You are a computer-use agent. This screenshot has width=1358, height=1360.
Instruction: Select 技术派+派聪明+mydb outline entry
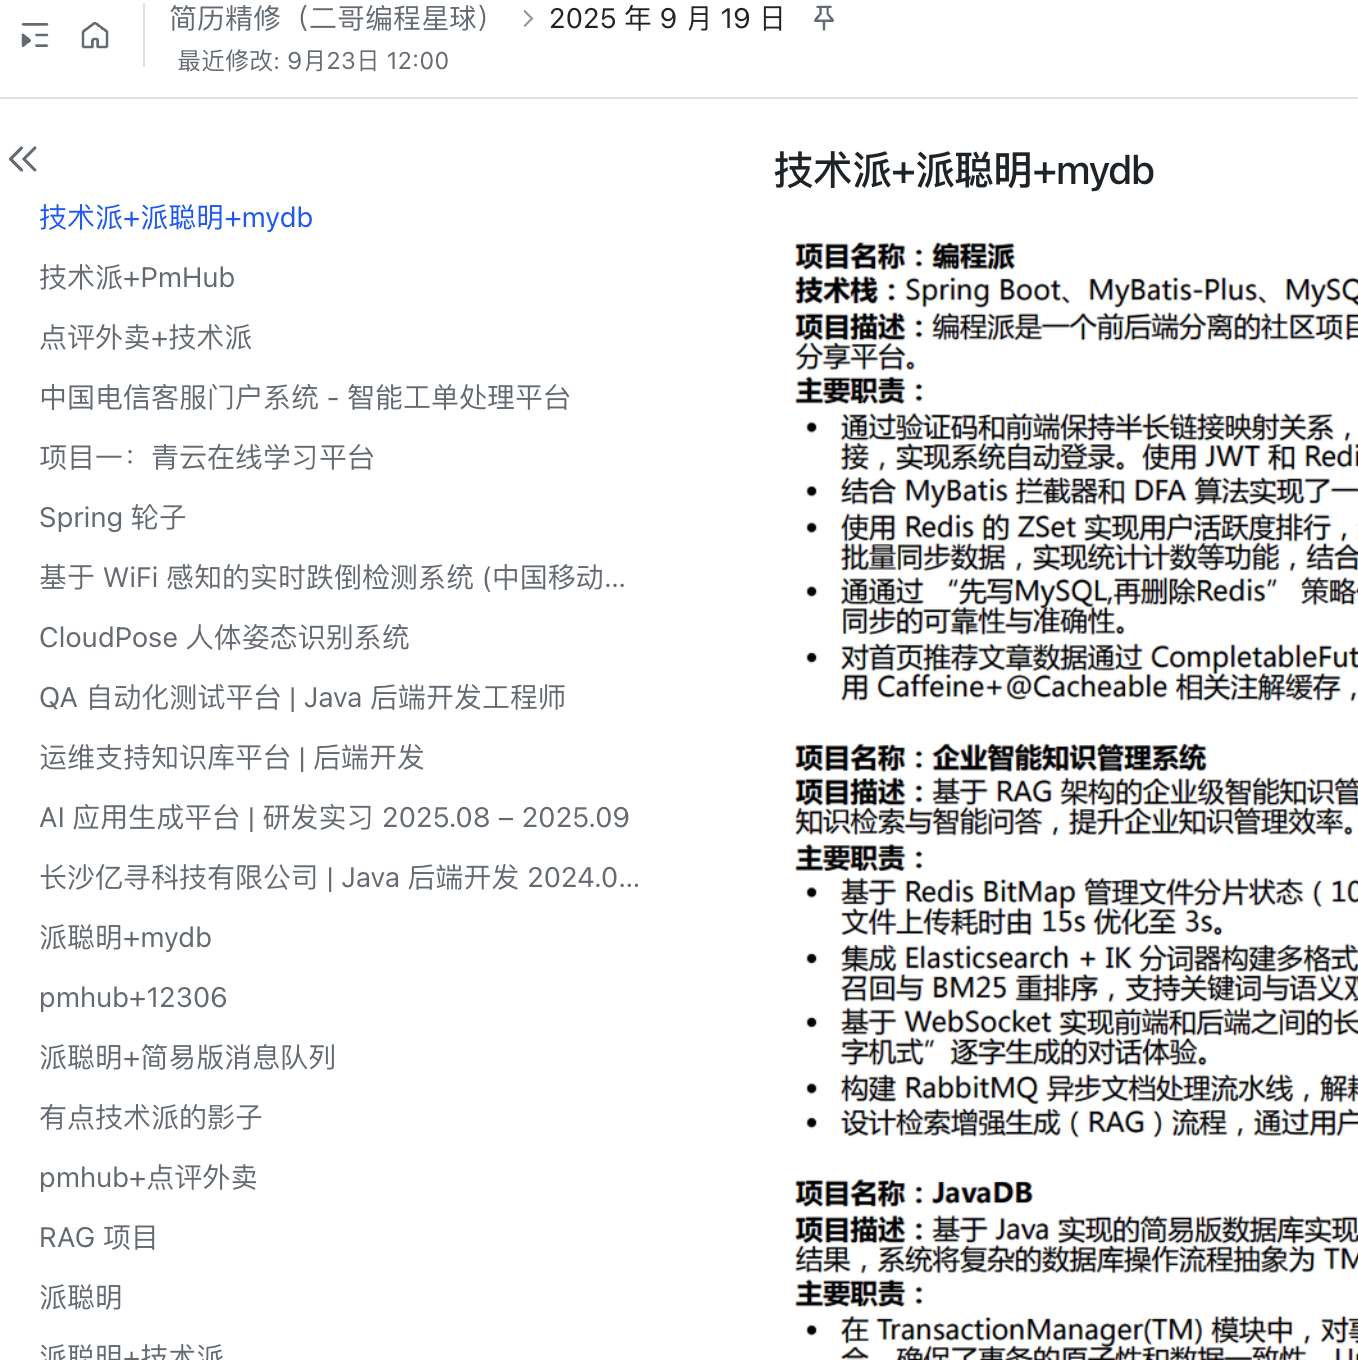pos(176,218)
